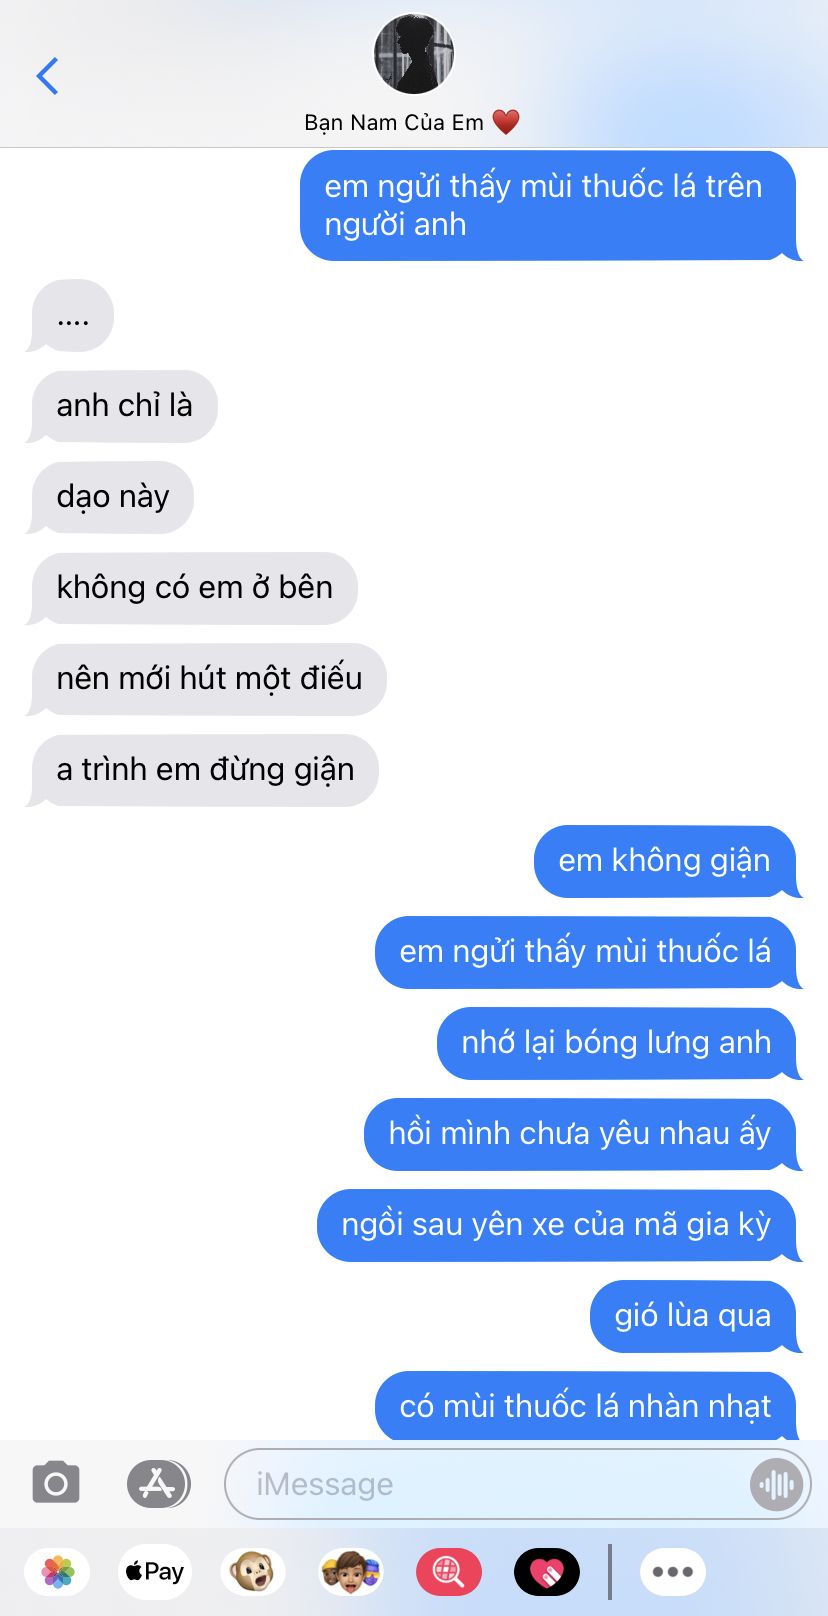Open the camera icon
The width and height of the screenshot is (828, 1616).
point(56,1483)
